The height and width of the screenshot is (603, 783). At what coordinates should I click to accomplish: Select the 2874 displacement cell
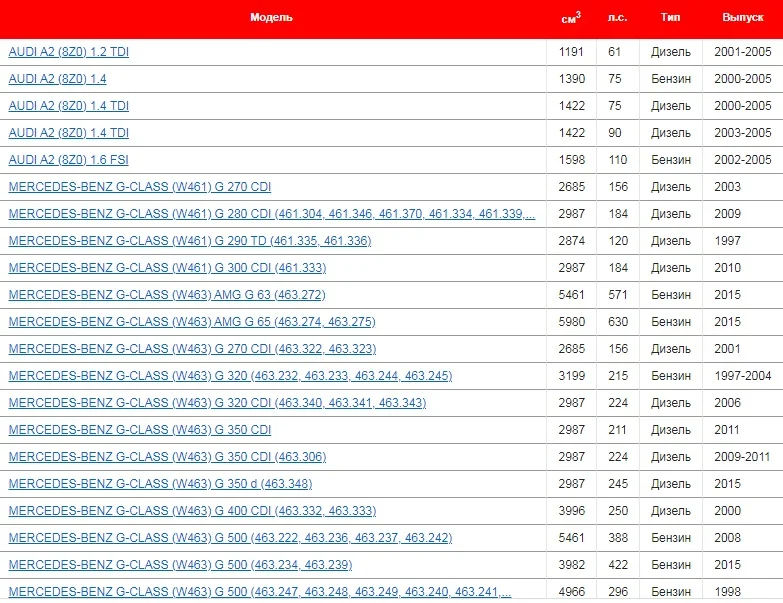coord(571,241)
